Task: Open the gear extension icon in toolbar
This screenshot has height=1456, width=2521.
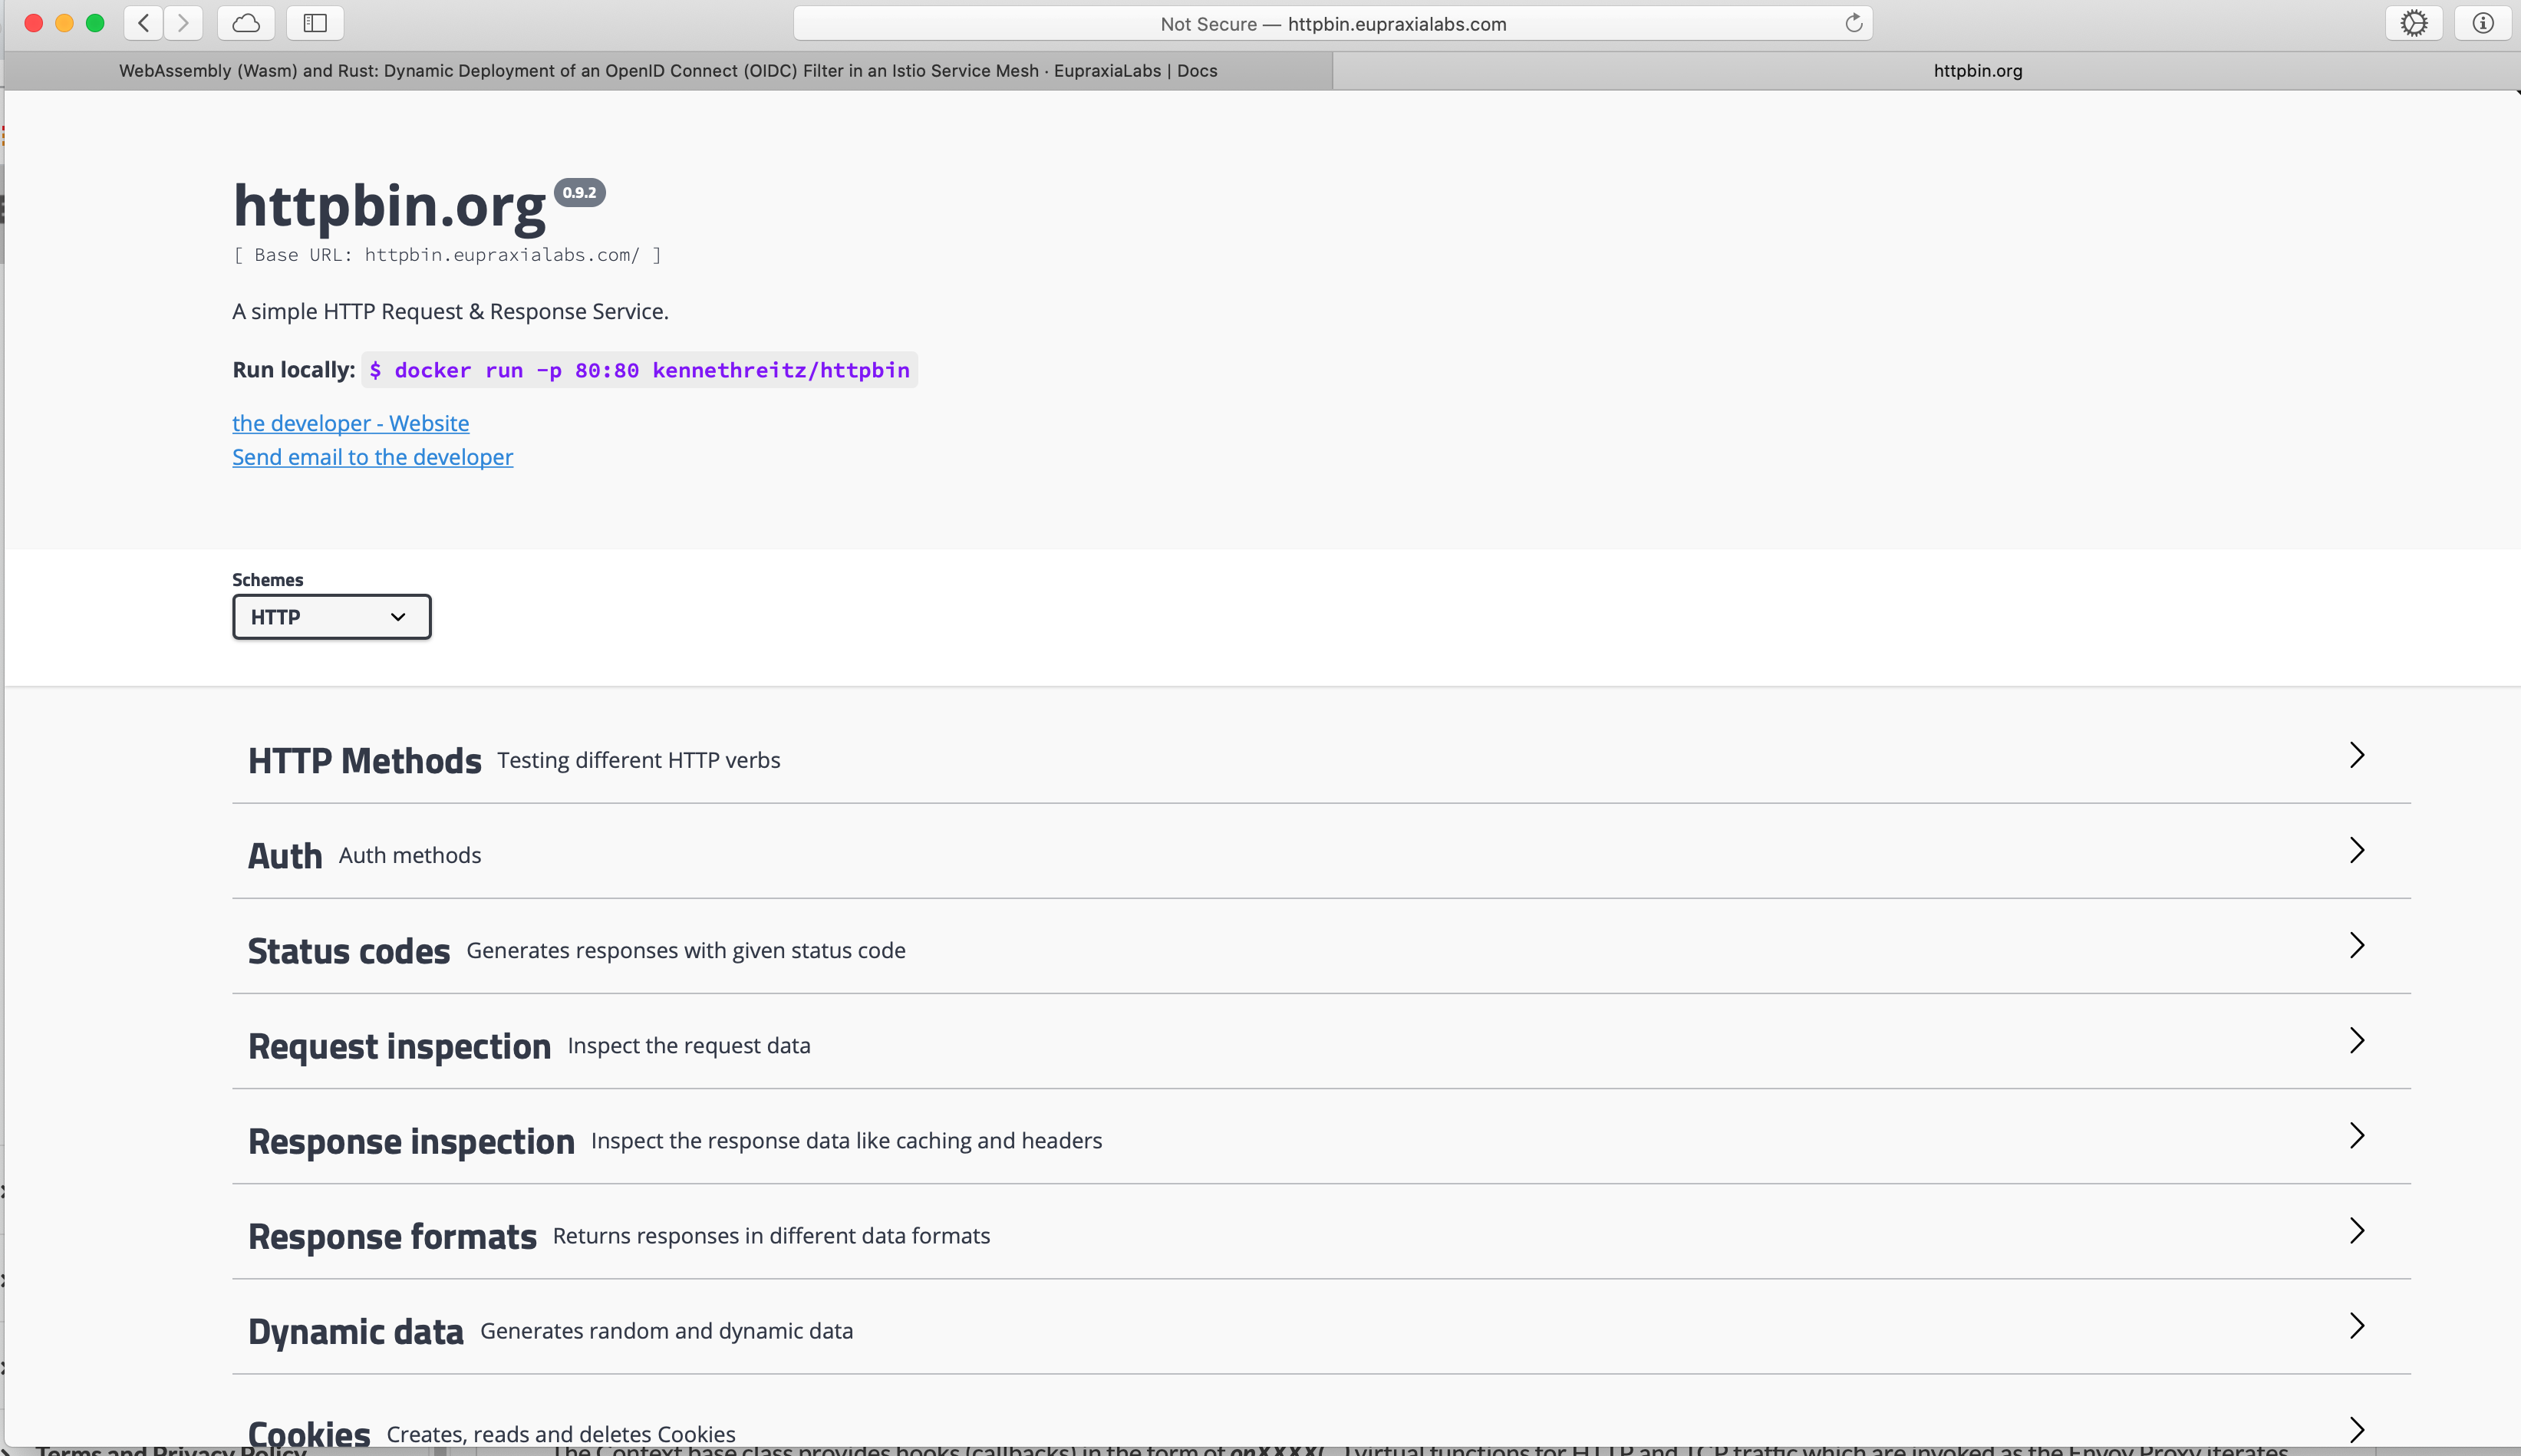Action: tap(2414, 23)
